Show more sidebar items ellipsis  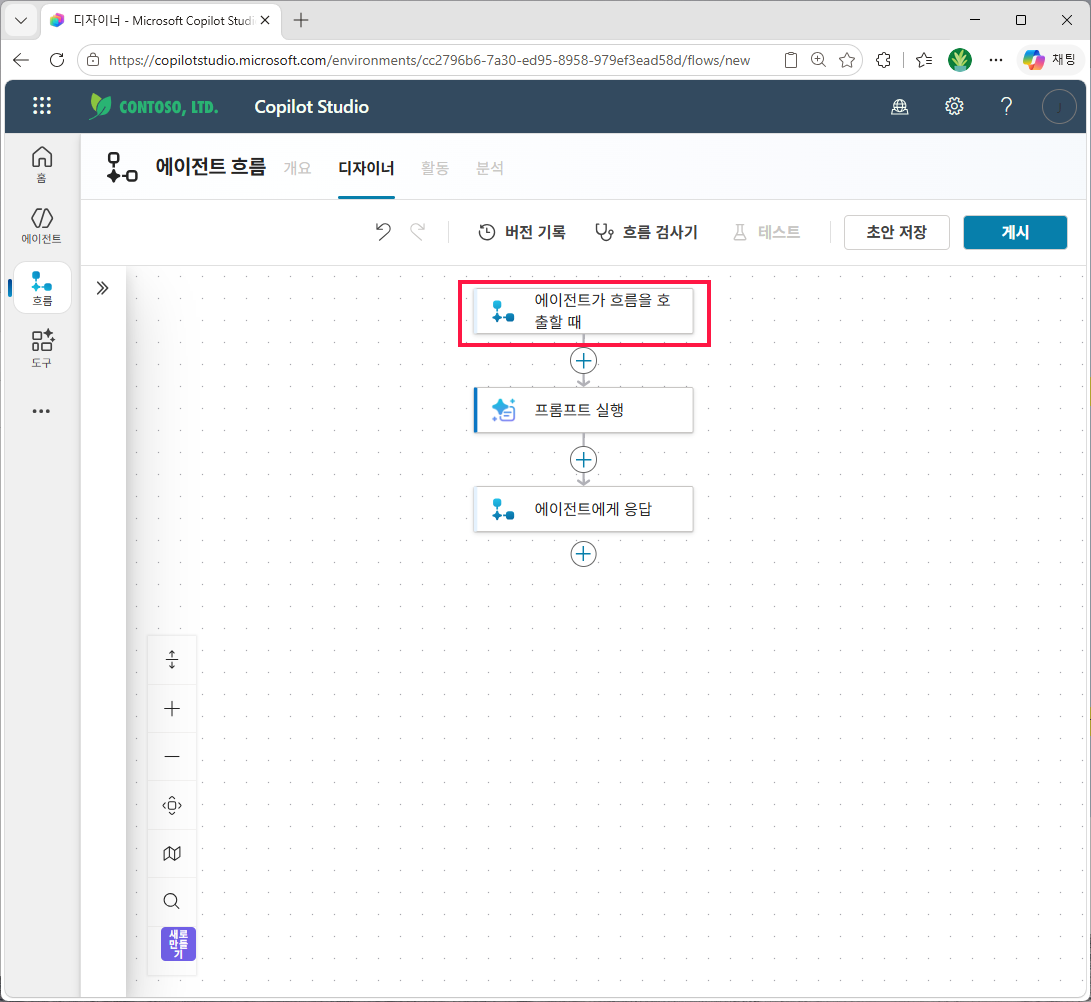click(x=42, y=411)
